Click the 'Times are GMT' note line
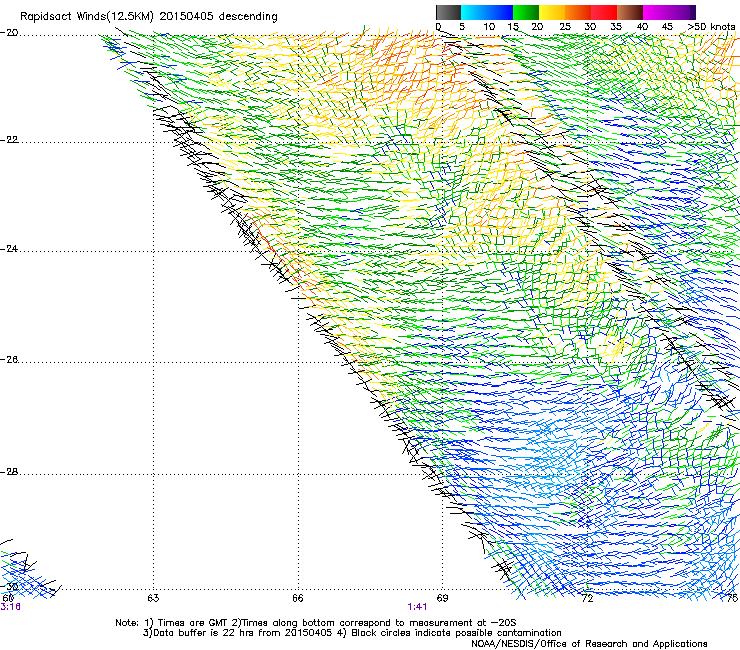The width and height of the screenshot is (740, 650). click(316, 623)
